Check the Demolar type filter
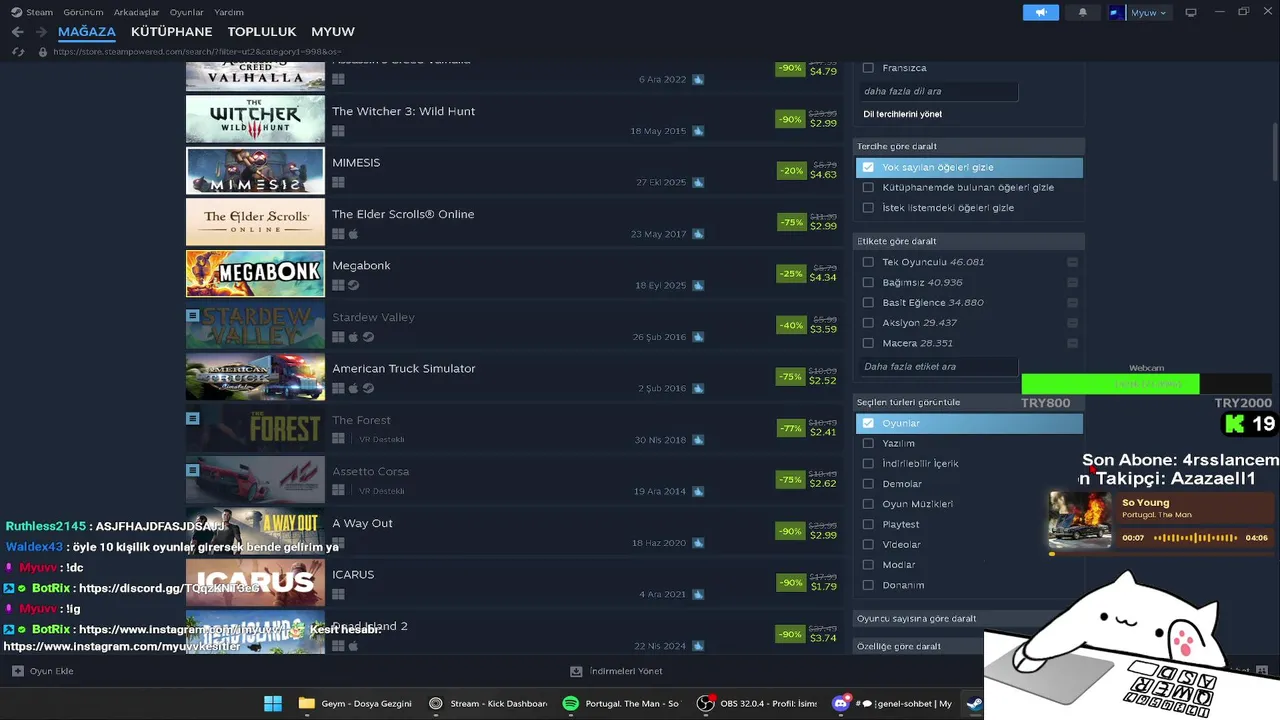Viewport: 1280px width, 720px height. [x=868, y=484]
